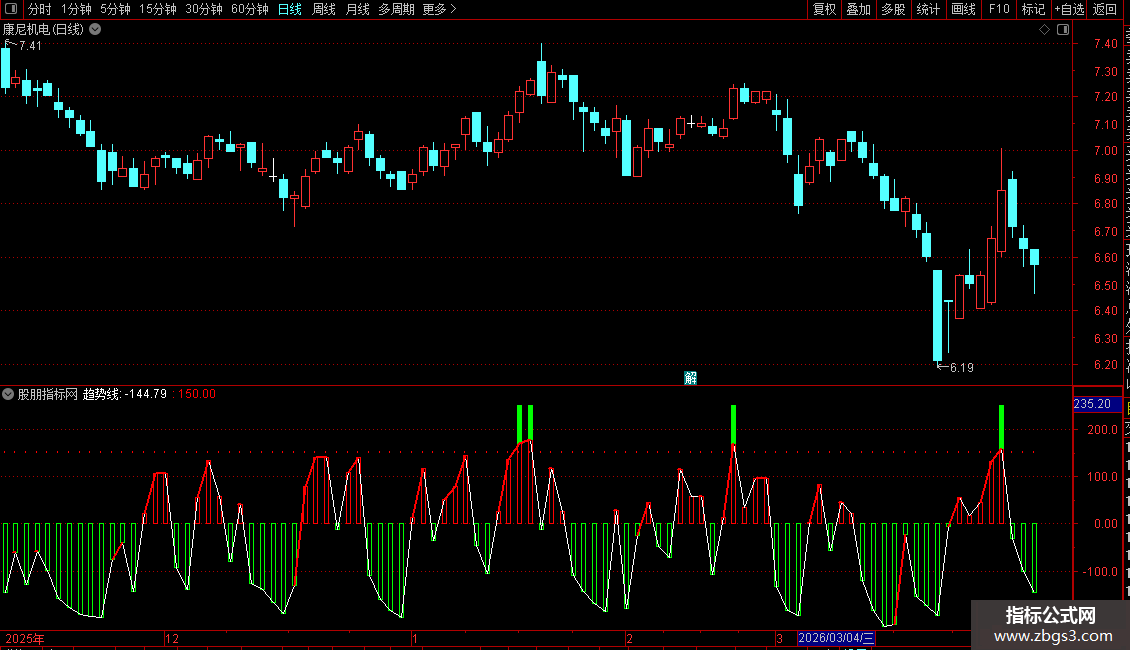Switch to 分时 view
The height and width of the screenshot is (650, 1130).
(40, 9)
